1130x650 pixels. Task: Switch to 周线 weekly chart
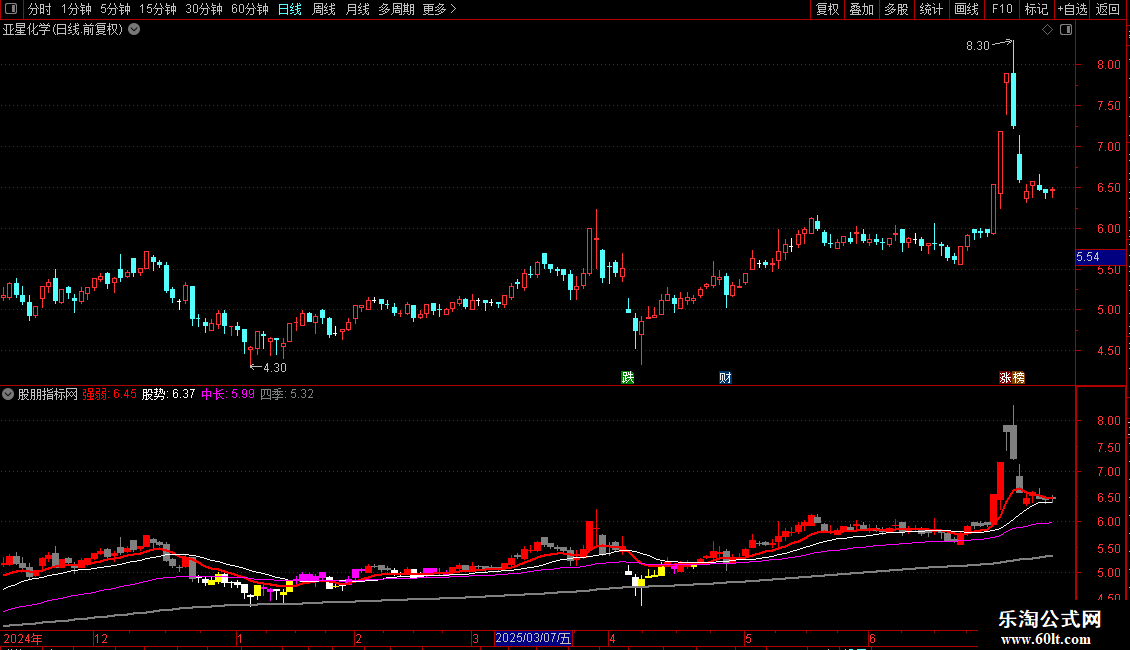click(x=324, y=9)
